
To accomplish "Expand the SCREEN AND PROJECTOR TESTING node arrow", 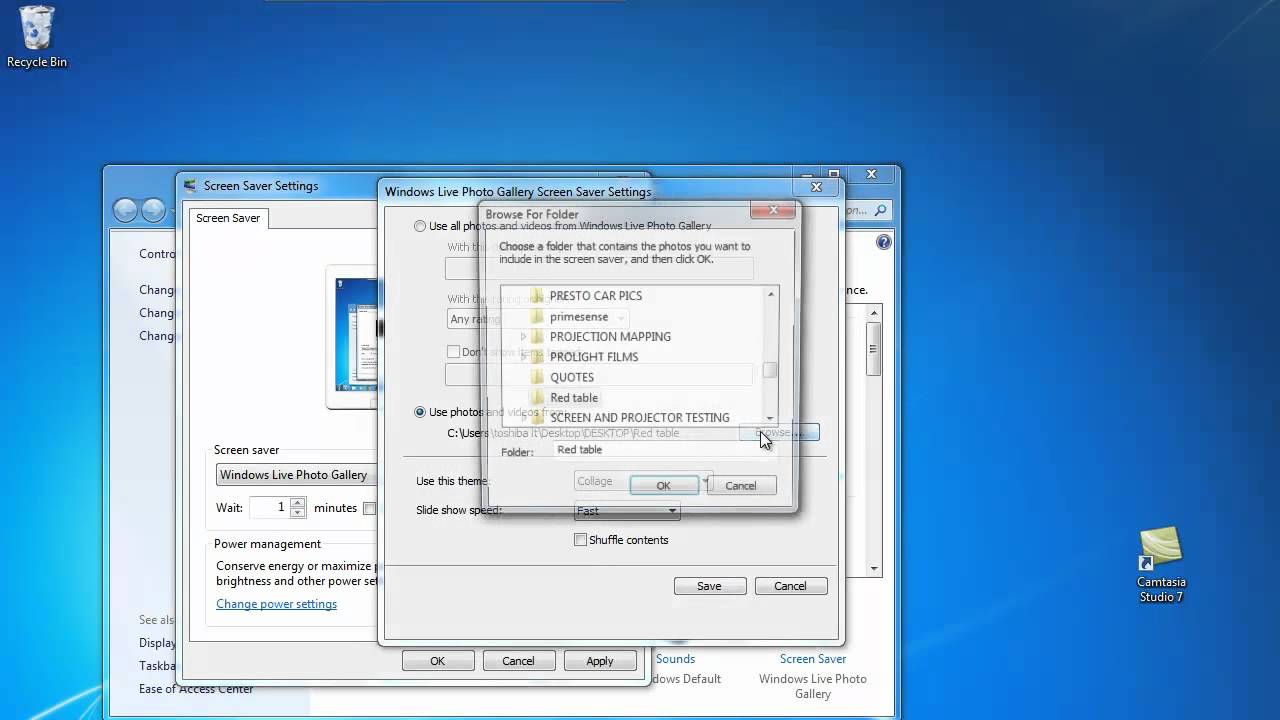I will click(x=522, y=417).
